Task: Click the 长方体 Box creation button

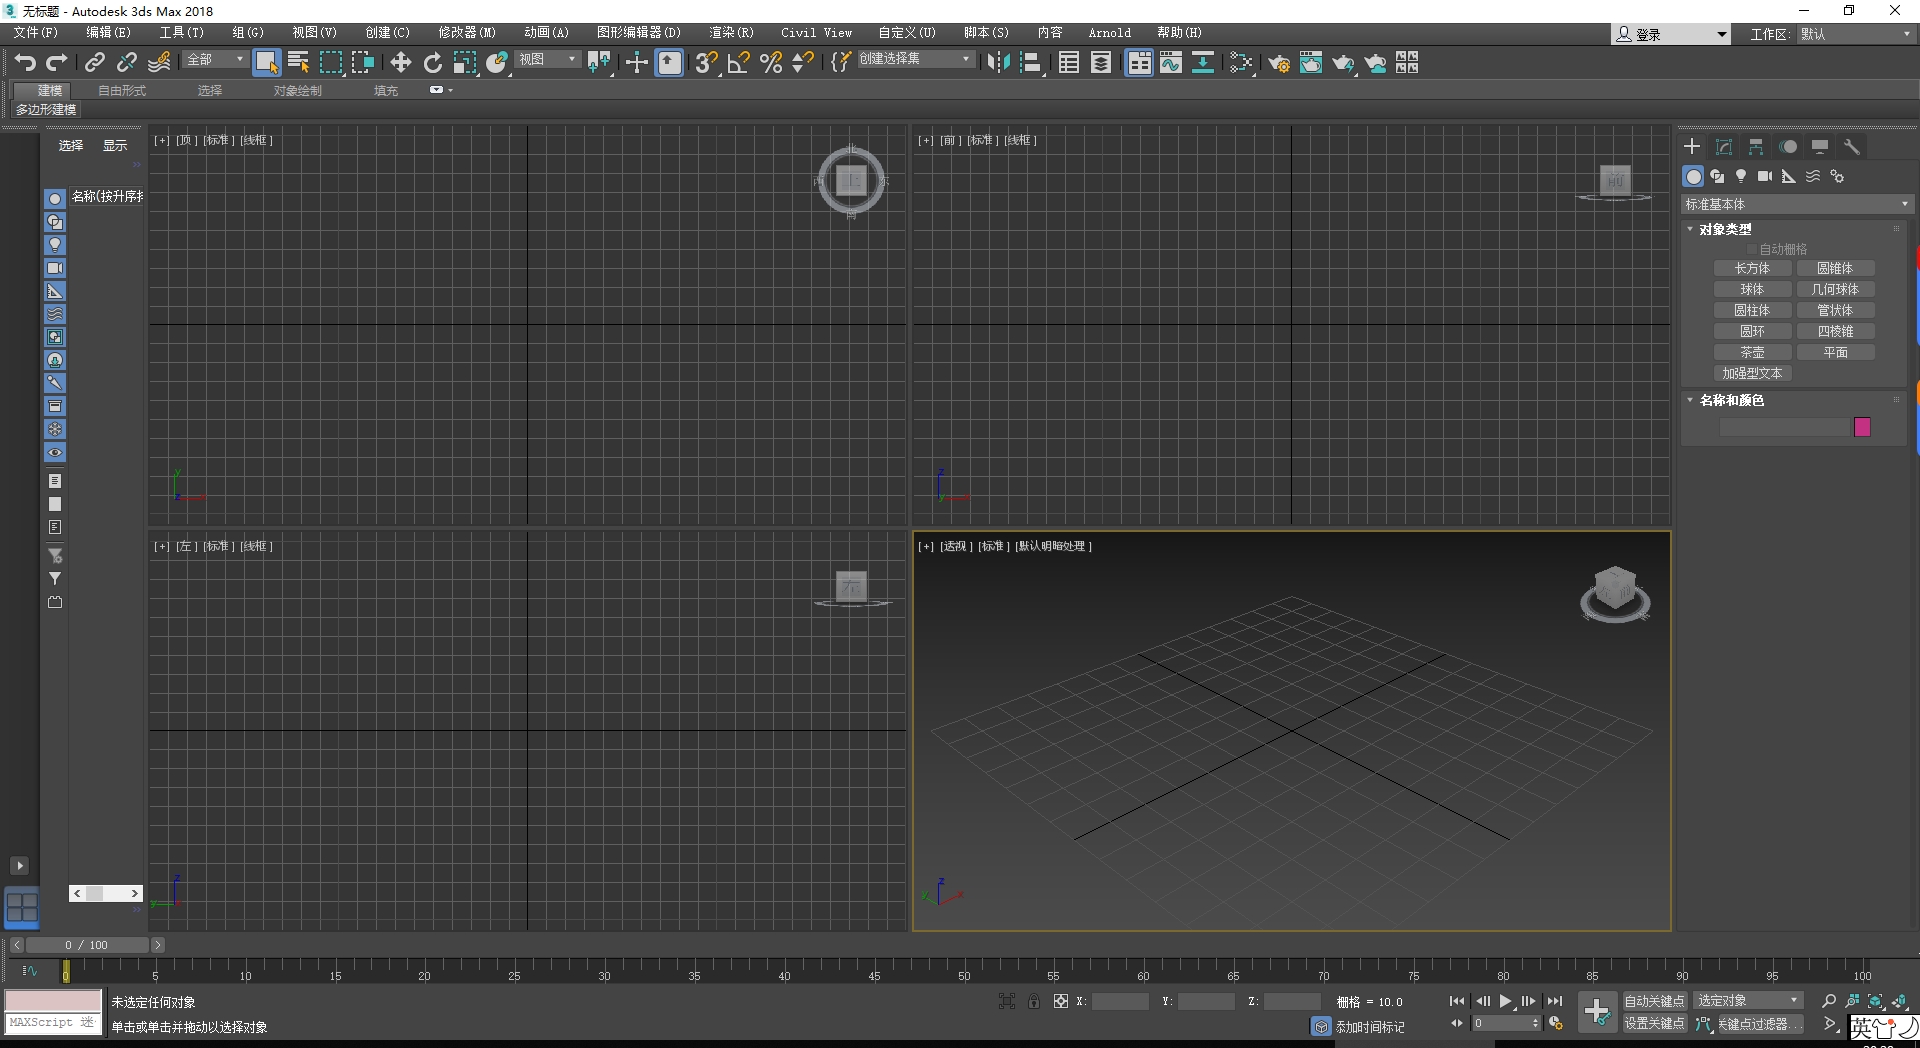Action: click(x=1752, y=268)
